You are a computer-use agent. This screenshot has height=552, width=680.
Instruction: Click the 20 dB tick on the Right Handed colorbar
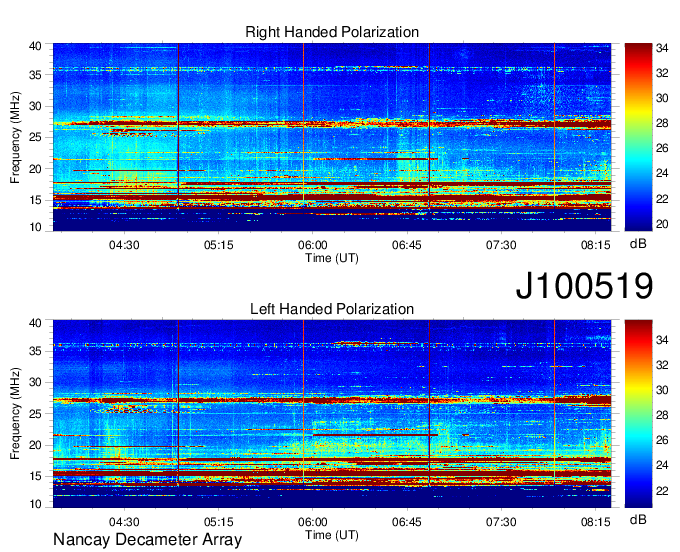point(662,224)
